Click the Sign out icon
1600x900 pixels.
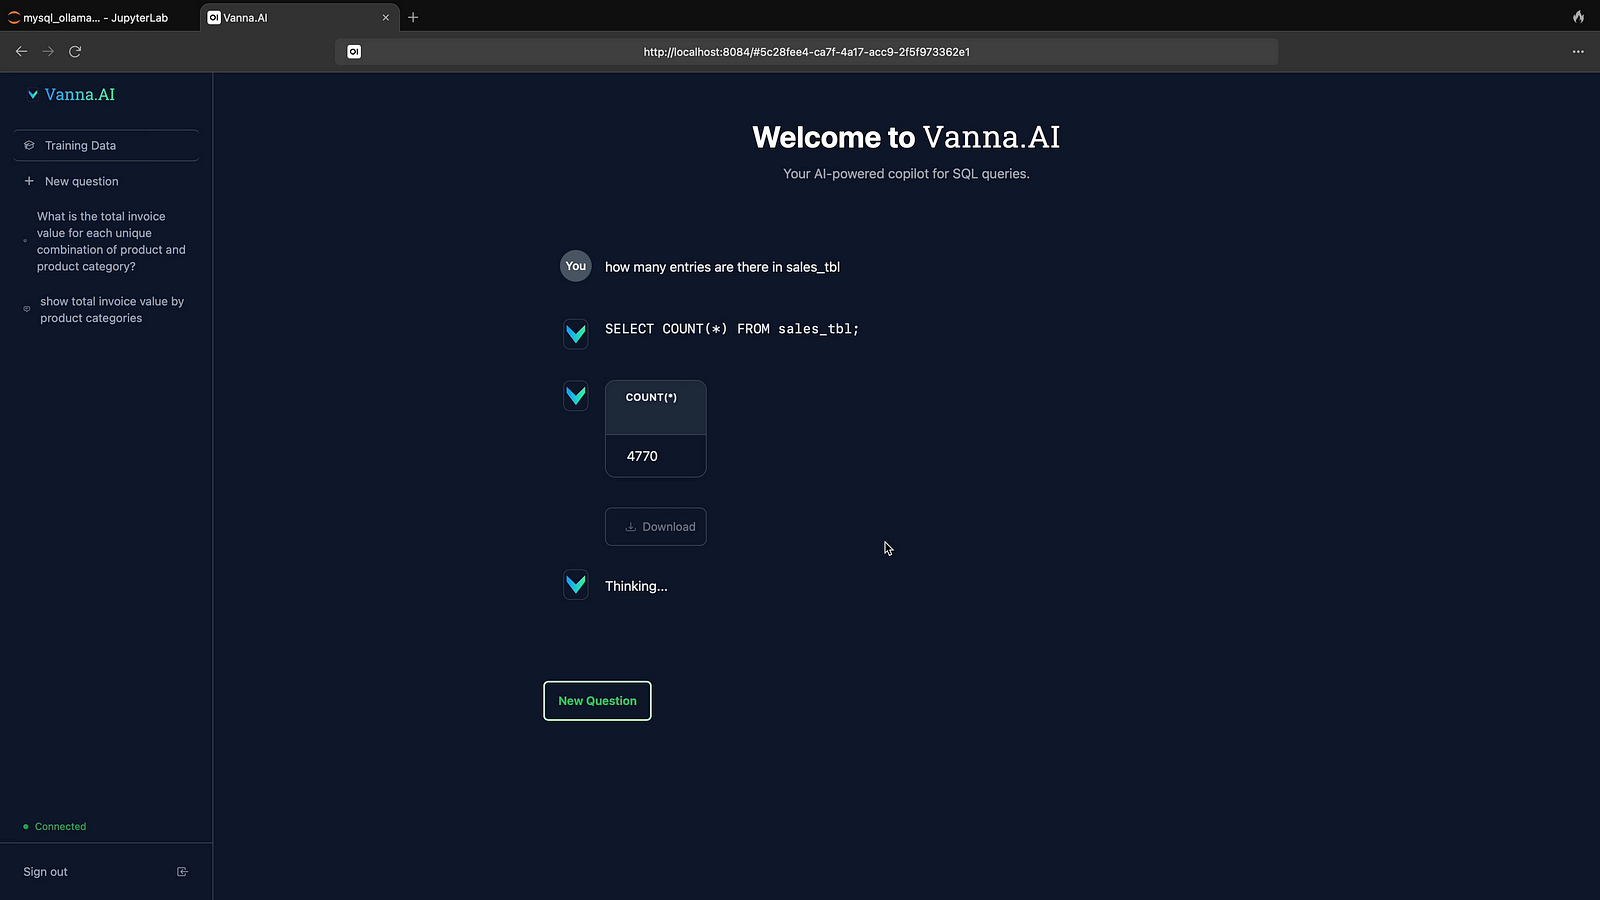(x=182, y=872)
